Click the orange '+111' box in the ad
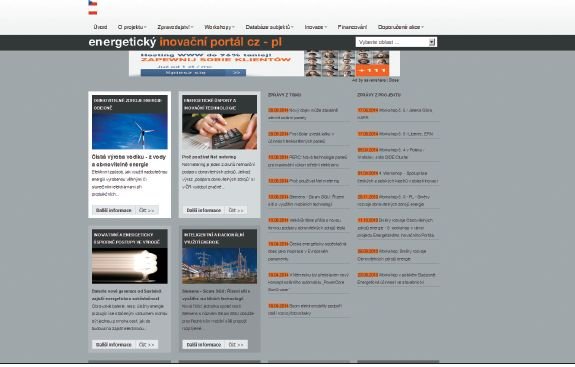575x367 pixels. pyautogui.click(x=372, y=70)
